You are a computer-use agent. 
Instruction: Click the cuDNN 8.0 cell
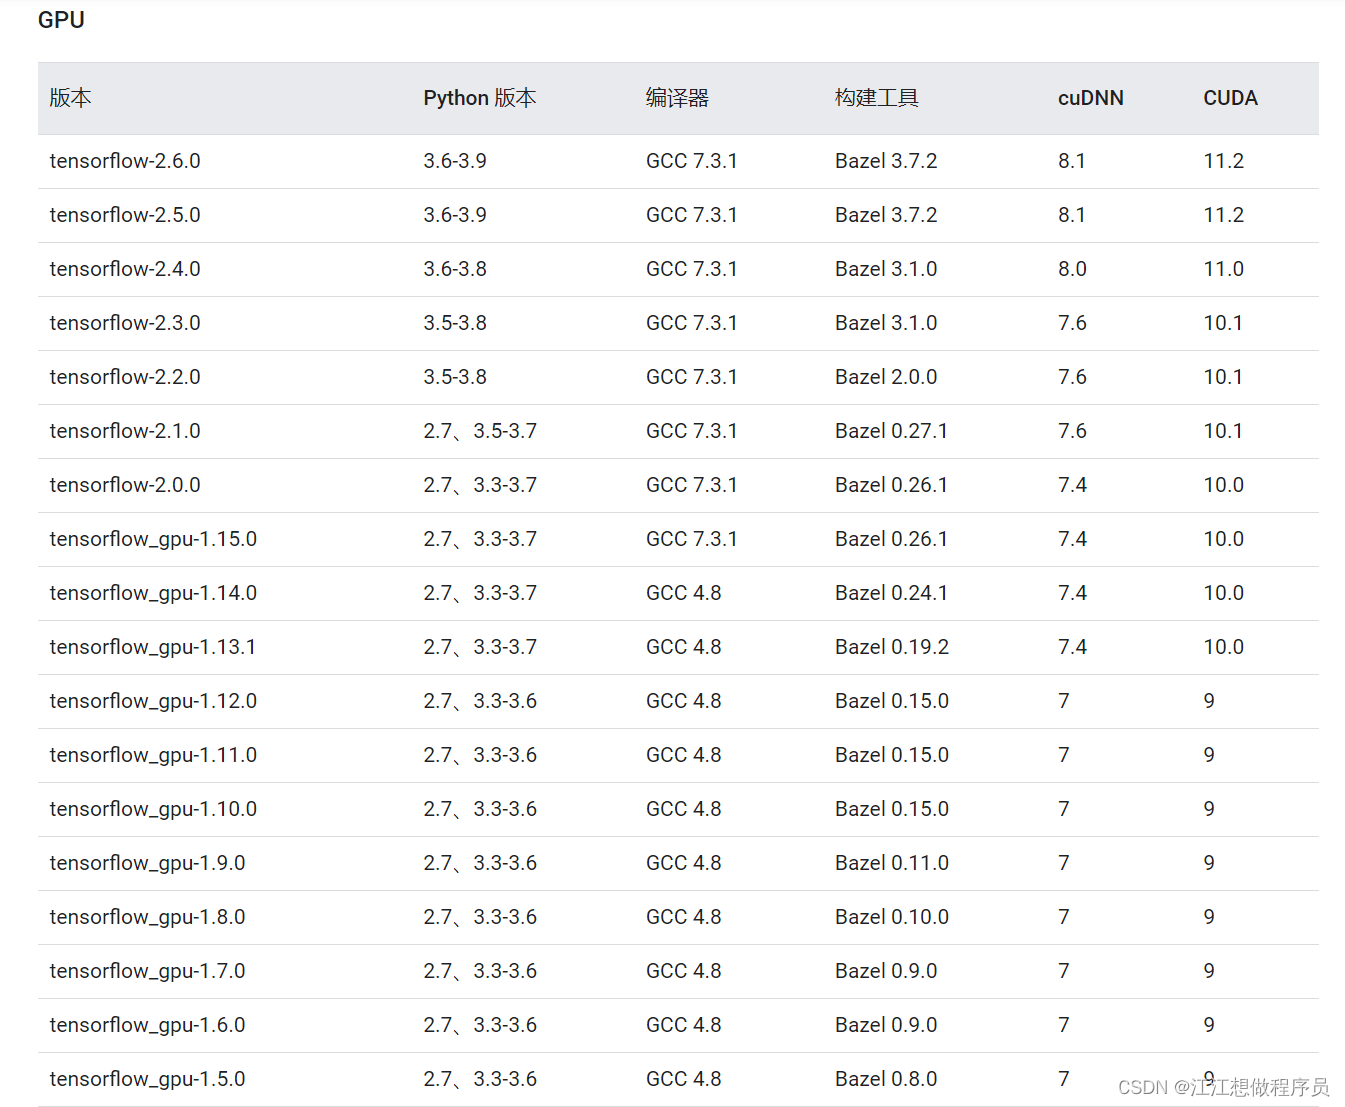pyautogui.click(x=1072, y=269)
